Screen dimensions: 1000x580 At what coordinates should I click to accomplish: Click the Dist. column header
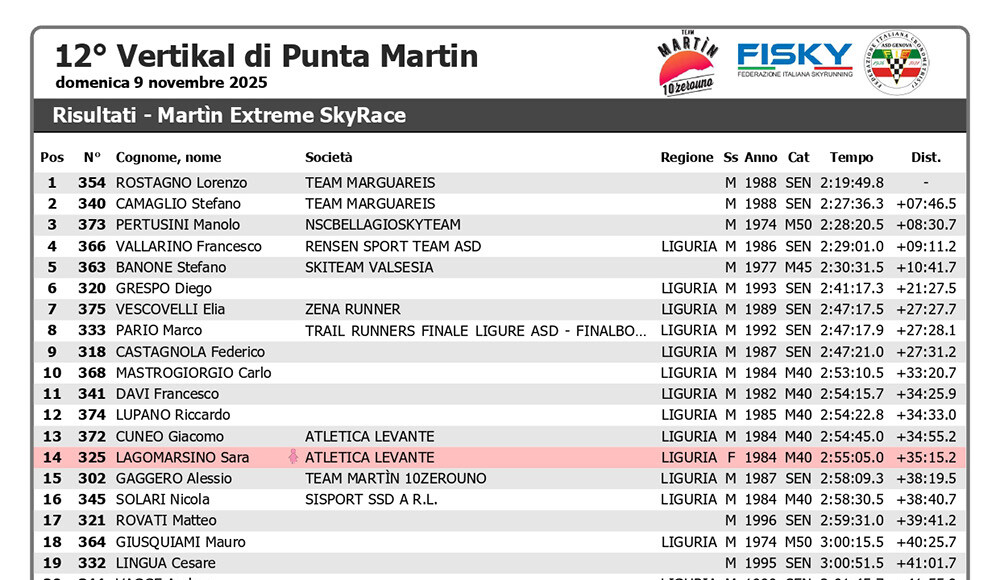(925, 157)
